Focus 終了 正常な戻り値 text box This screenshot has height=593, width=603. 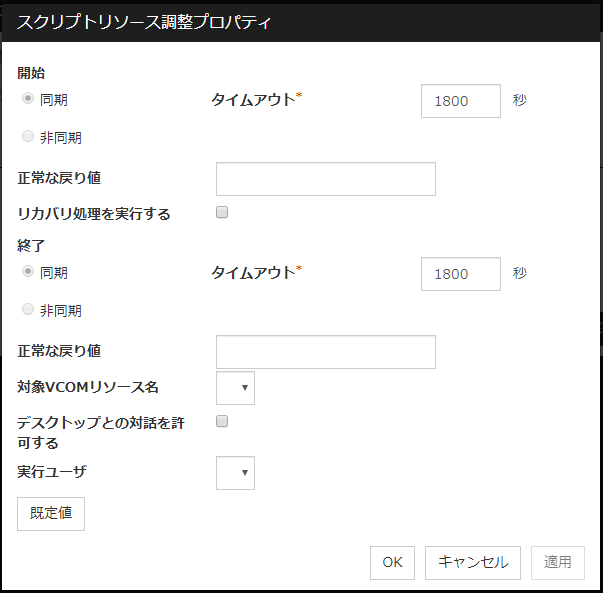coord(326,352)
